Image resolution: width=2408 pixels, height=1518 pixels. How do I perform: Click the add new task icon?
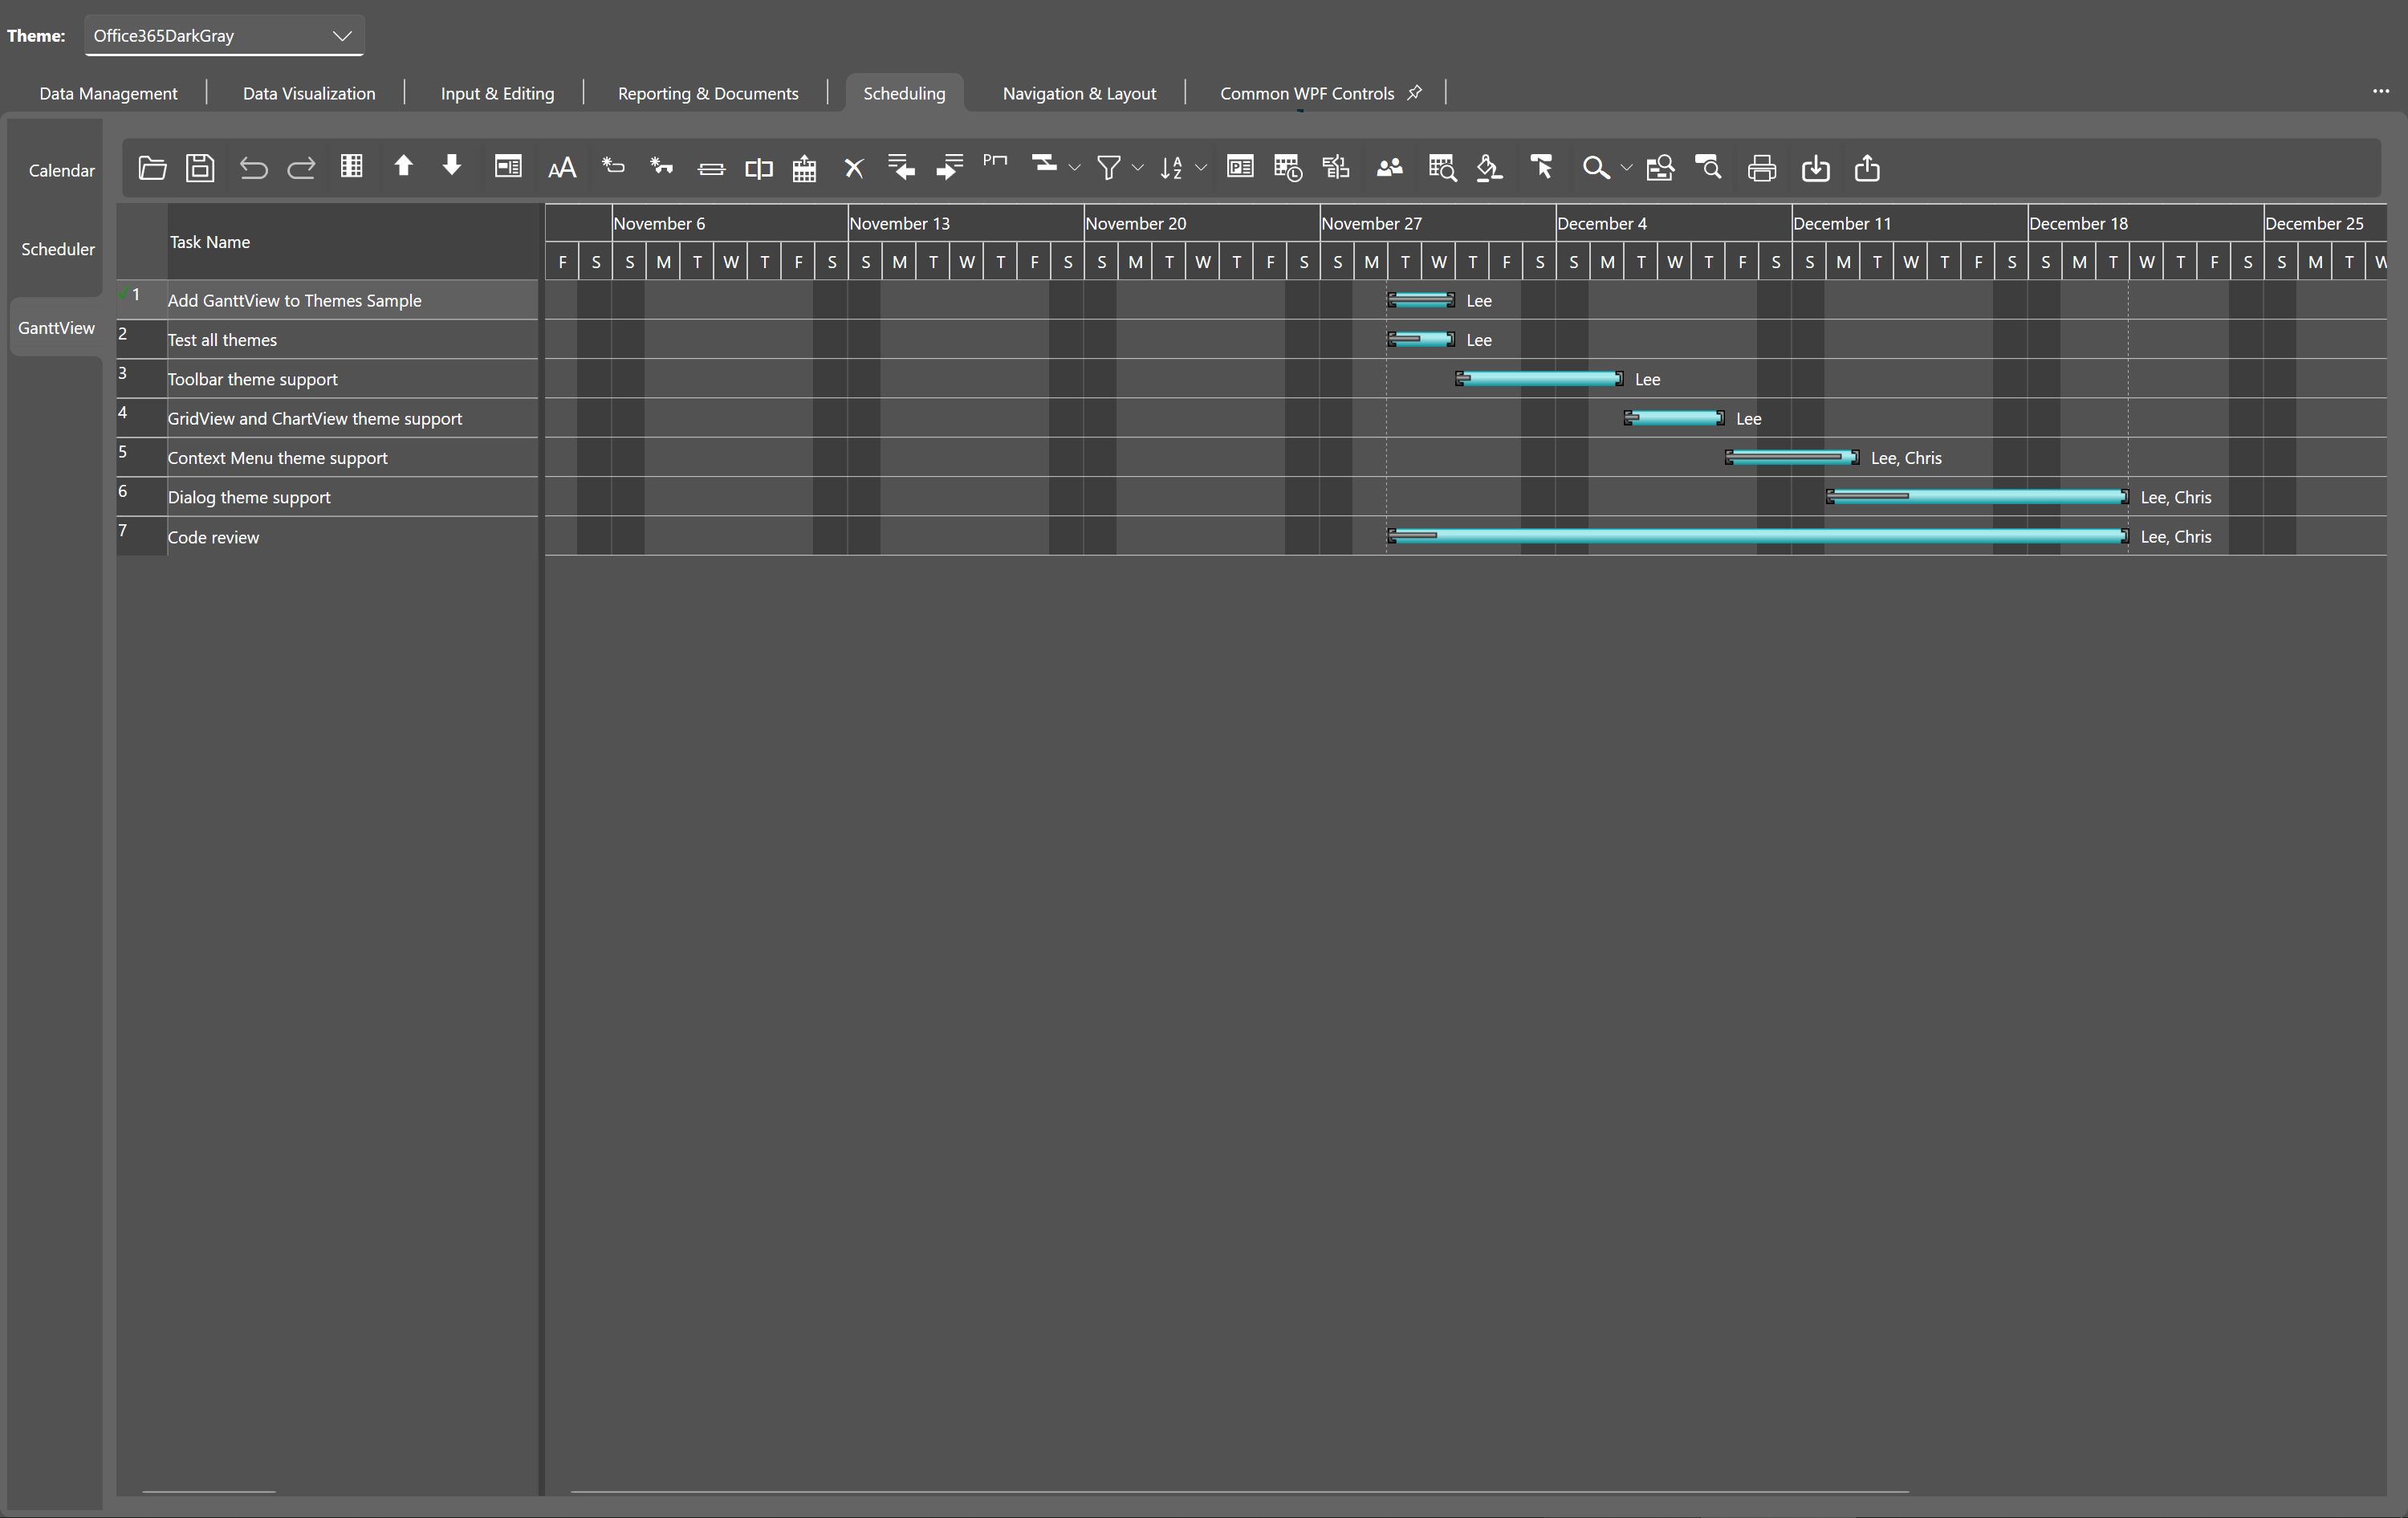(661, 166)
